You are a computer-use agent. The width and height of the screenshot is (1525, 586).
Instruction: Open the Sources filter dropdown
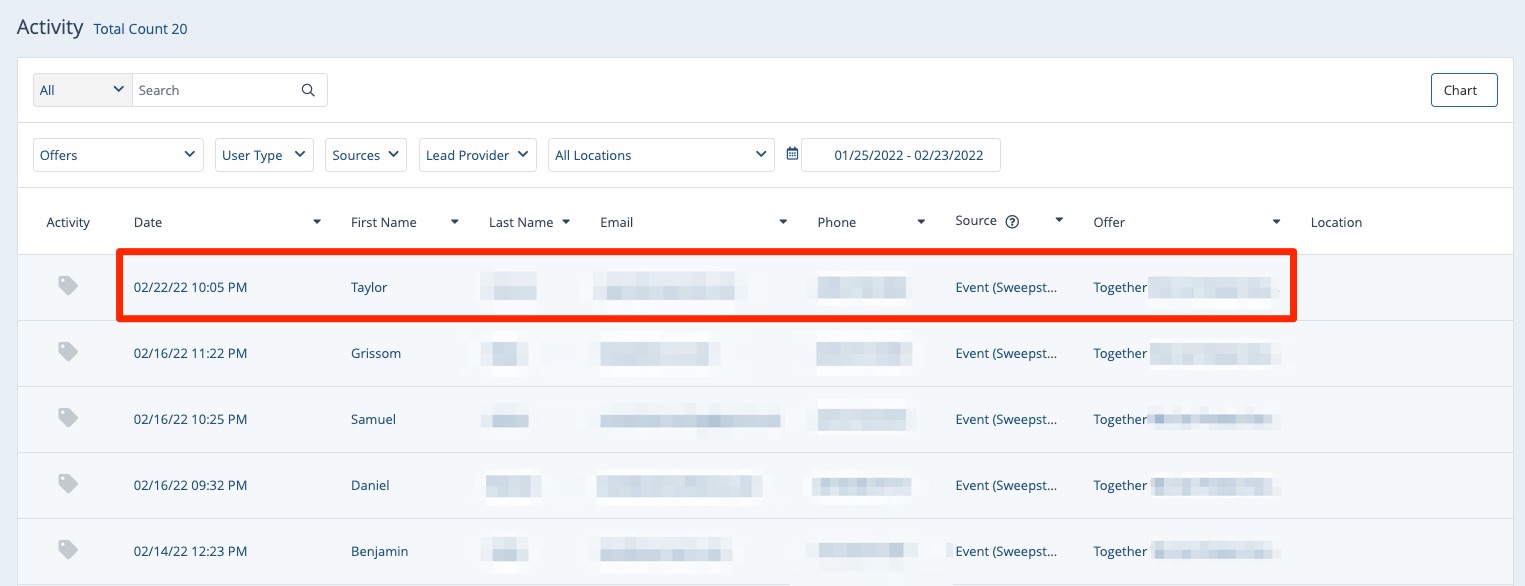366,155
